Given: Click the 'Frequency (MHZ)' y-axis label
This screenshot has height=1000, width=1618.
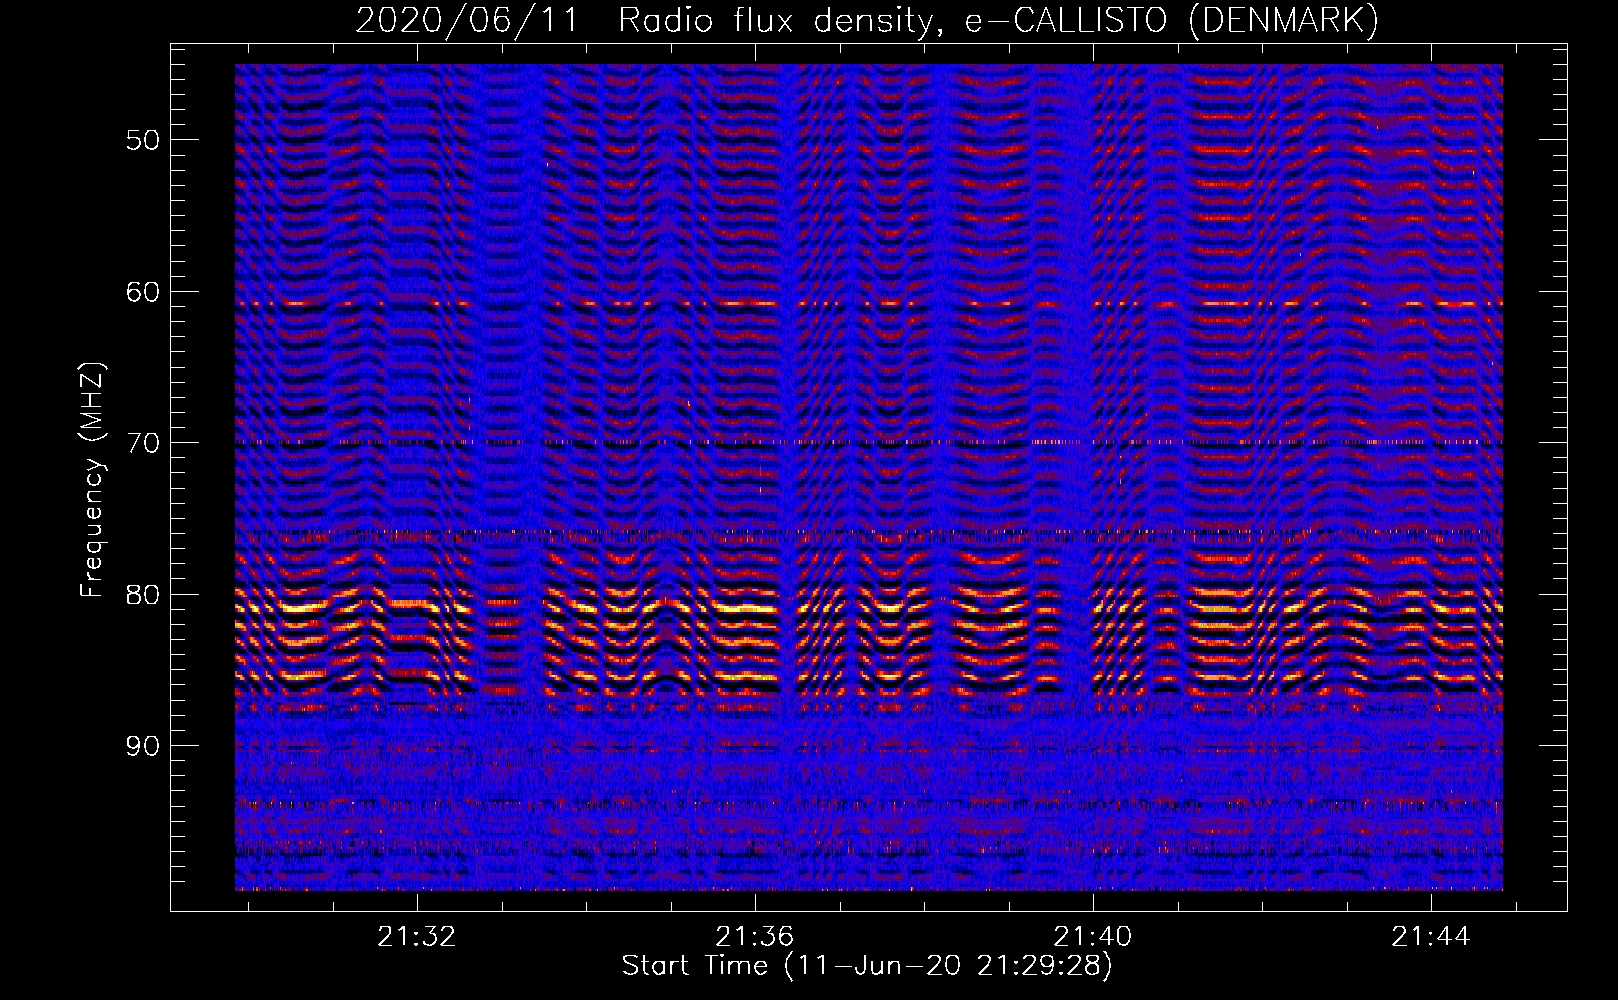Looking at the screenshot, I should (92, 480).
